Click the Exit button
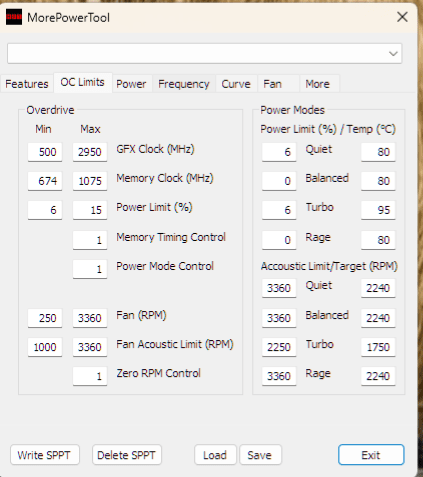 tap(371, 455)
